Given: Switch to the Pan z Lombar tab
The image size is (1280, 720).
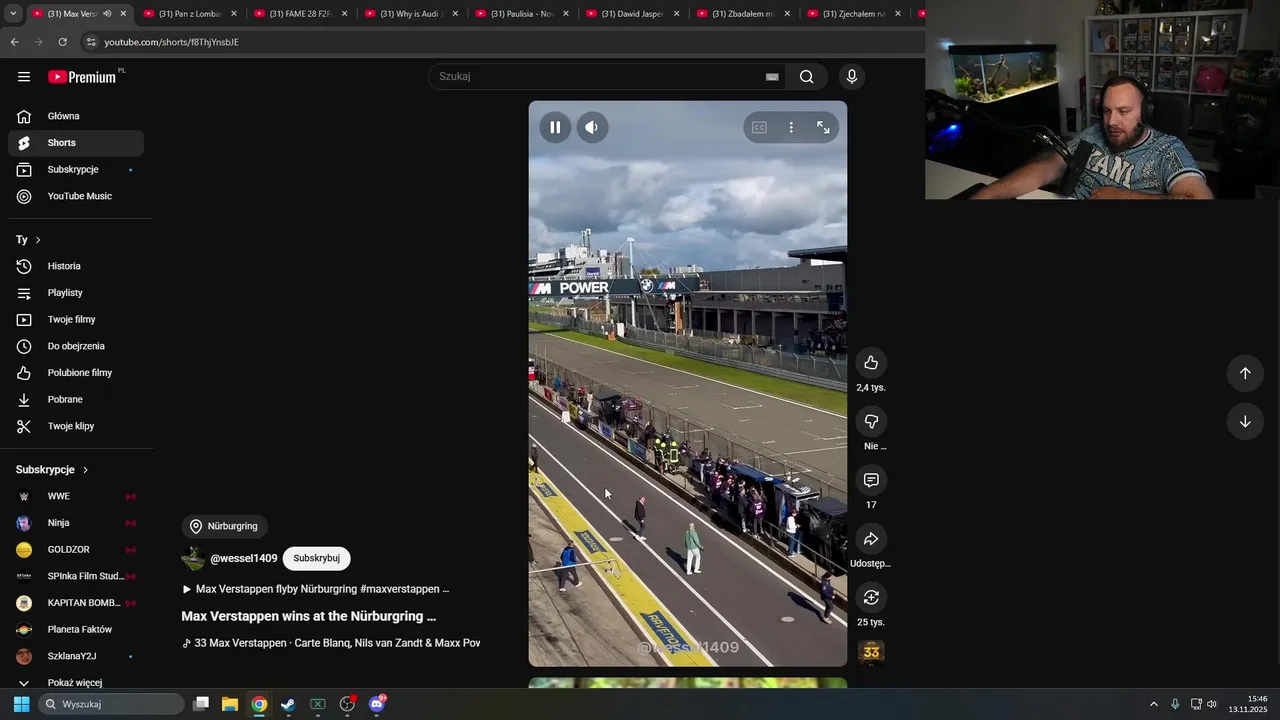Looking at the screenshot, I should [x=190, y=14].
